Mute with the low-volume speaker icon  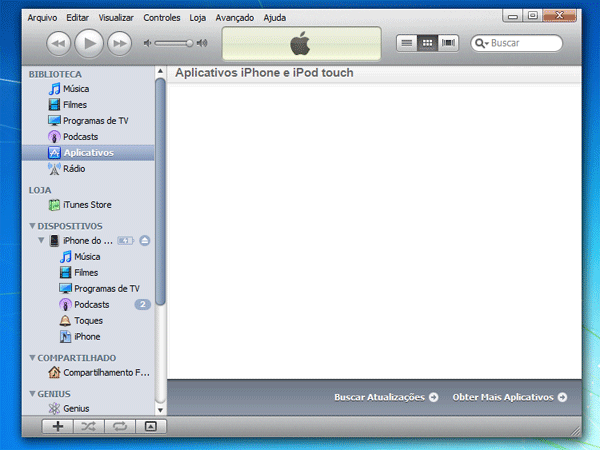147,43
